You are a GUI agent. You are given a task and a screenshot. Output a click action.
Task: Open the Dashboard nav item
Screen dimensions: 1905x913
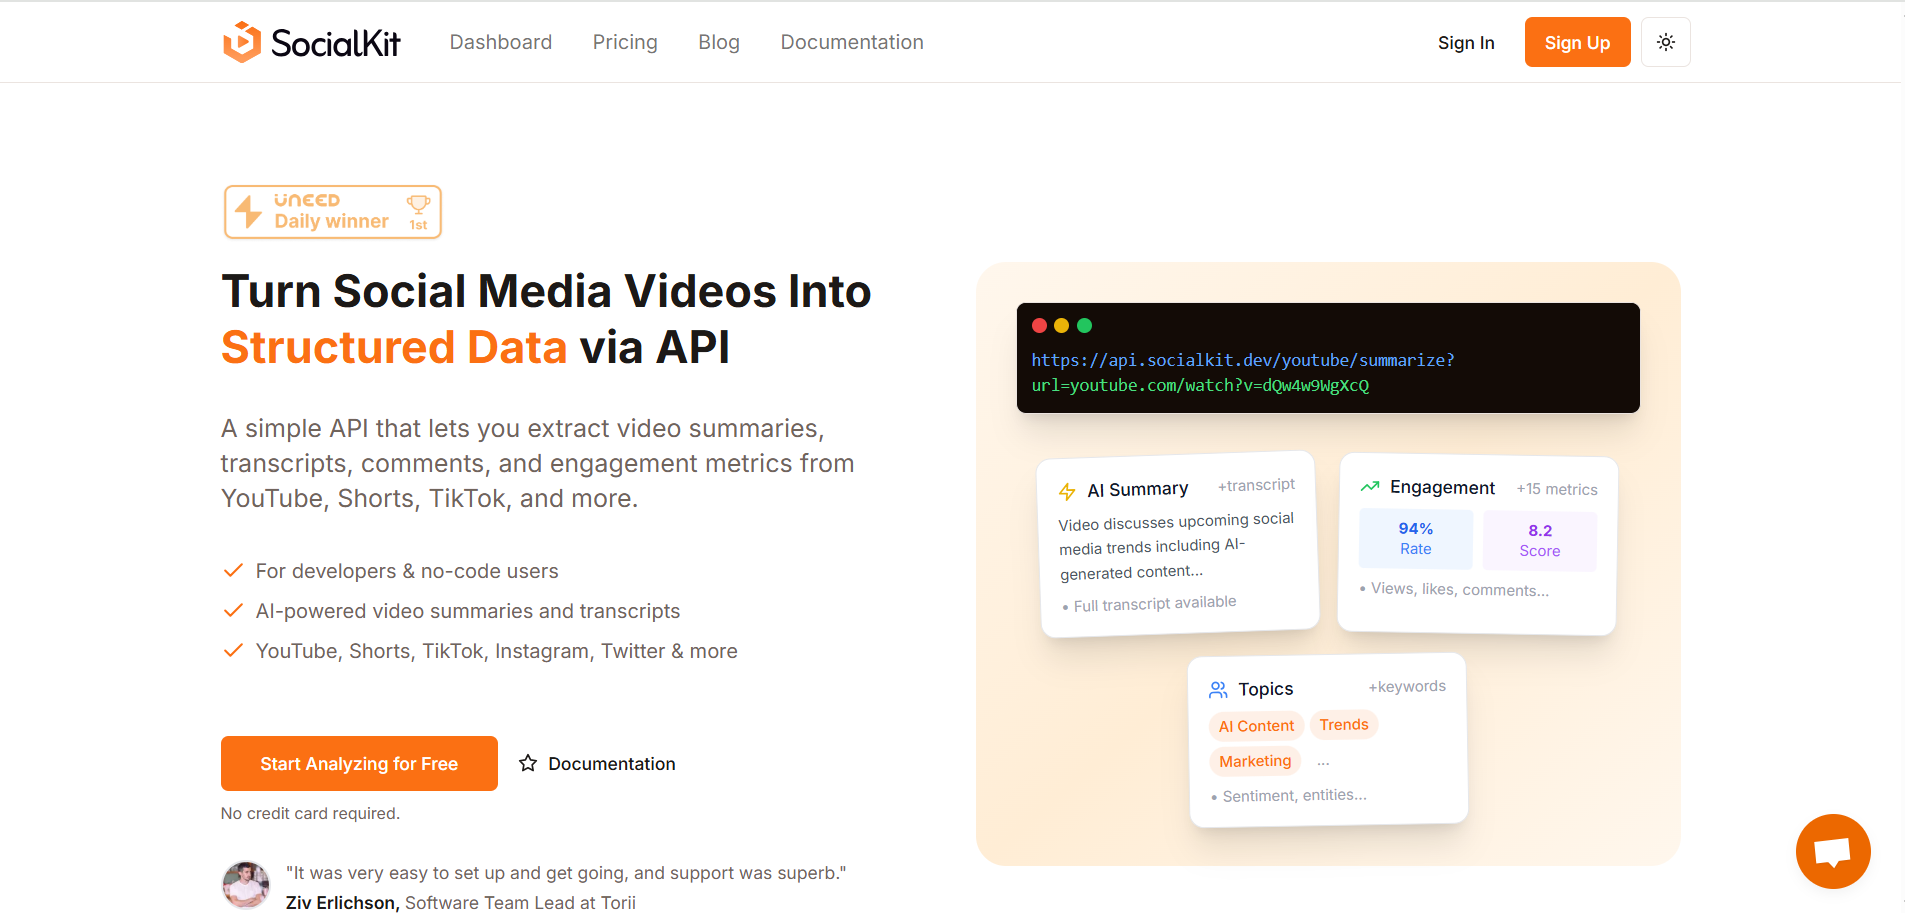tap(501, 42)
